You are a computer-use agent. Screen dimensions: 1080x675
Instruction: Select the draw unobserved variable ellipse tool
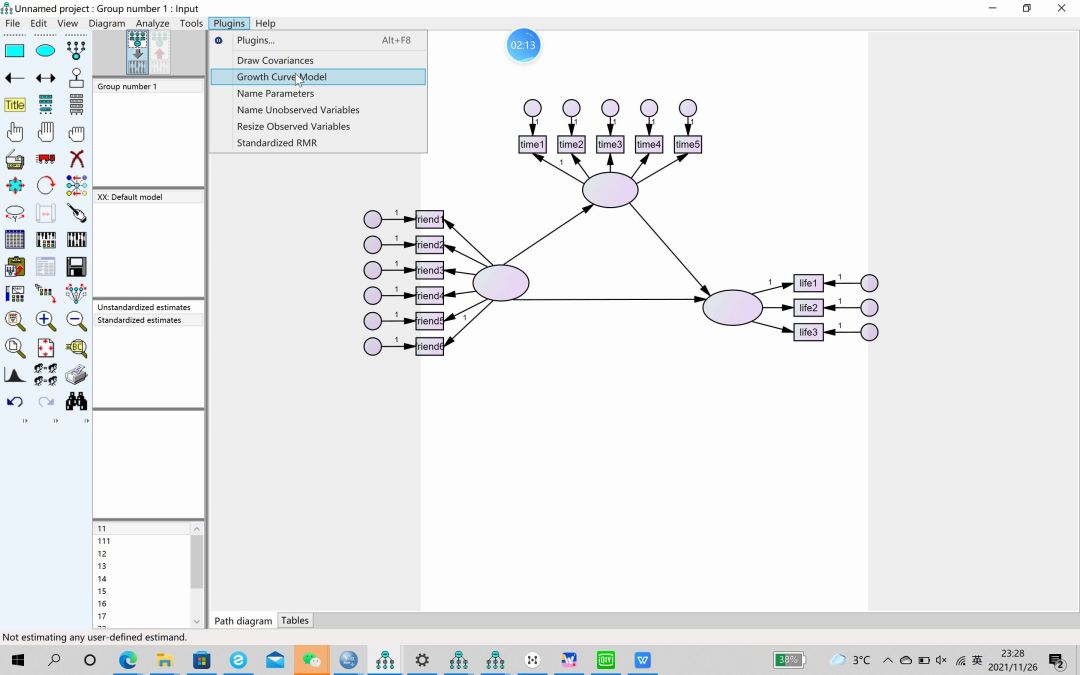tap(45, 51)
